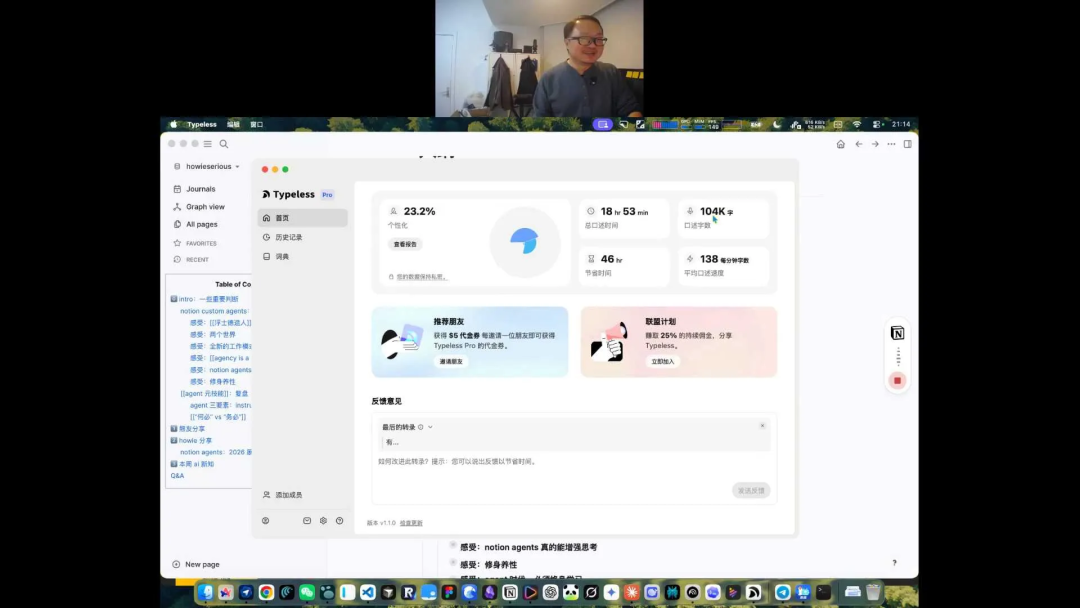Expand the 最后的转录 dropdown chevron
This screenshot has height=608, width=1080.
coord(430,427)
